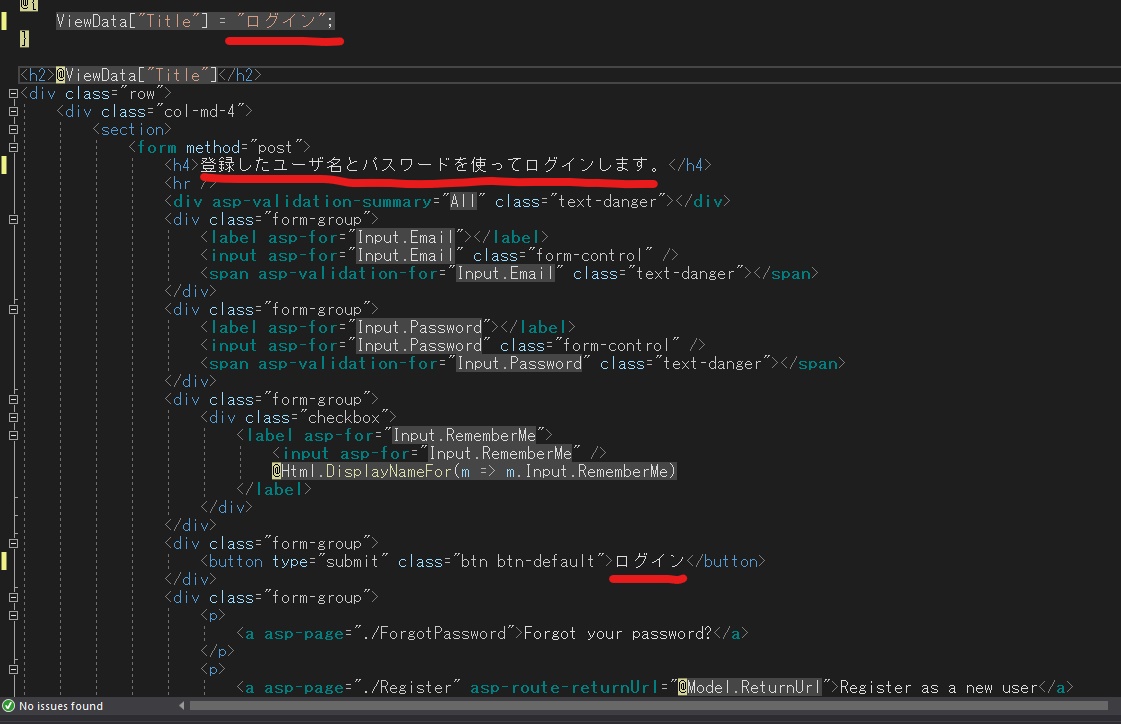Collapse the checkbox div region
The width and height of the screenshot is (1121, 724).
tap(12, 417)
